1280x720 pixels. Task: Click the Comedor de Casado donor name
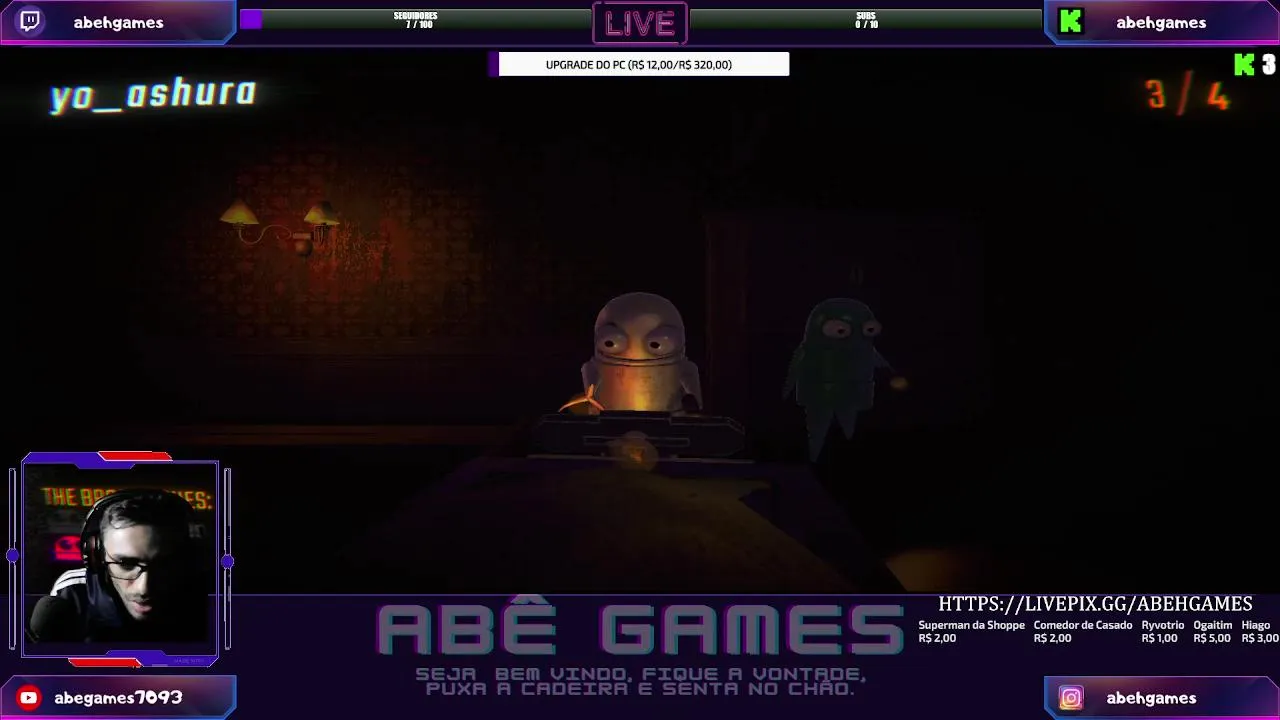(x=1083, y=625)
